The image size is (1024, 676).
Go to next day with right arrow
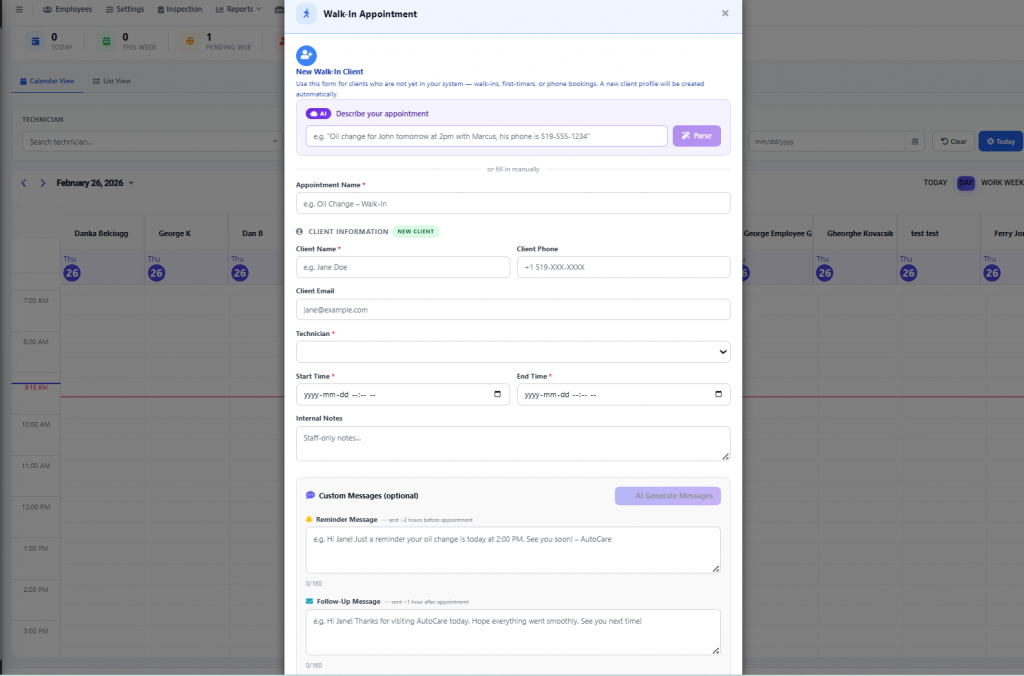point(42,183)
